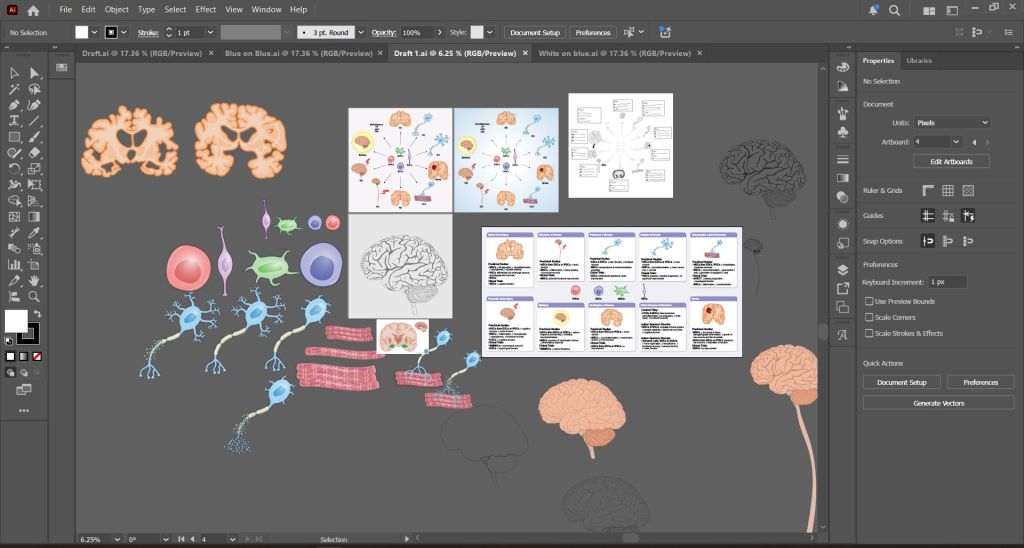Enable Use Preview Bounds checkbox
The width and height of the screenshot is (1024, 548).
(869, 302)
